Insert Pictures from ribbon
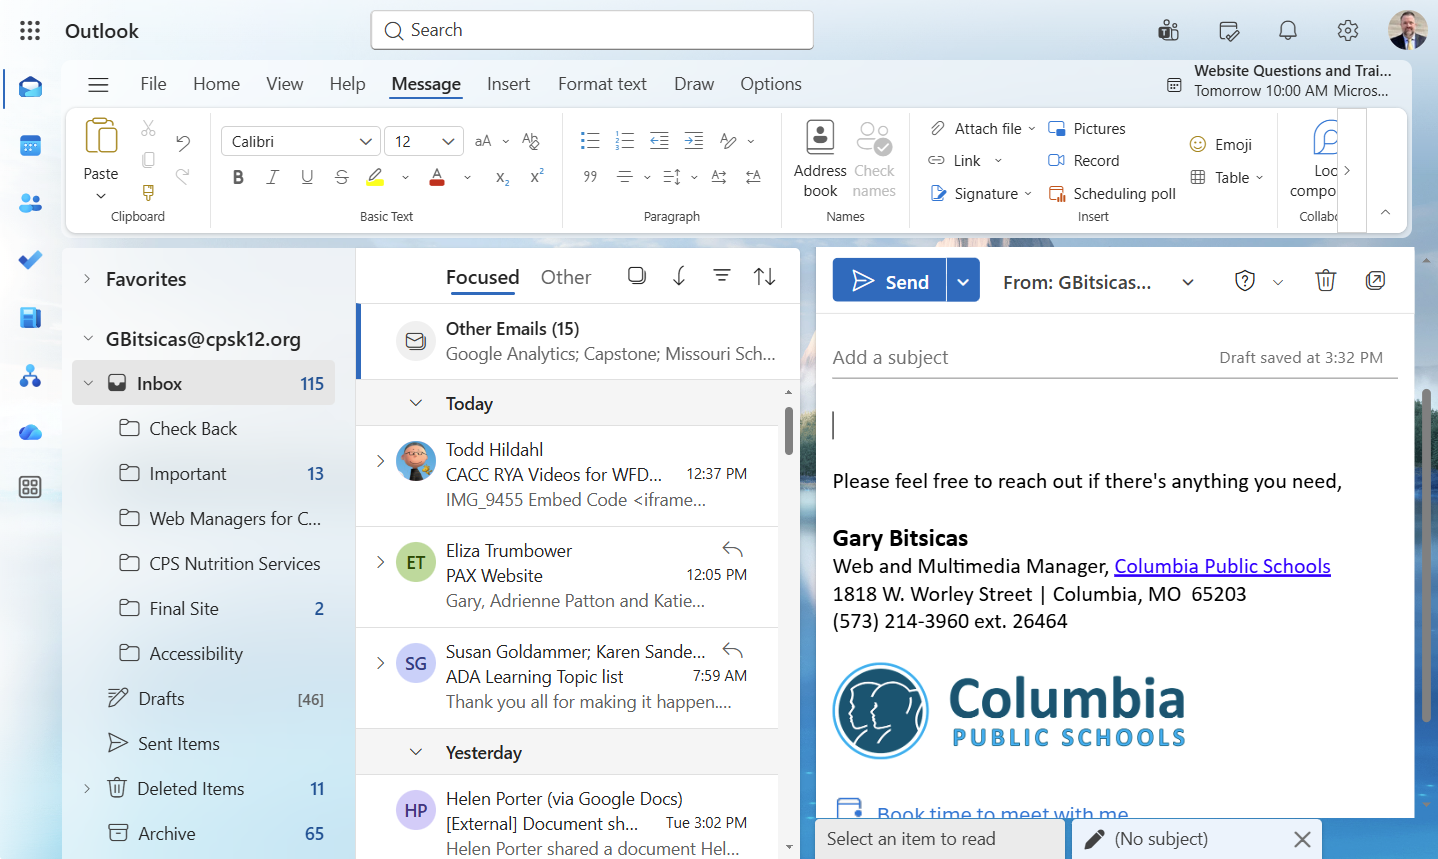The width and height of the screenshot is (1438, 859). coord(1086,129)
